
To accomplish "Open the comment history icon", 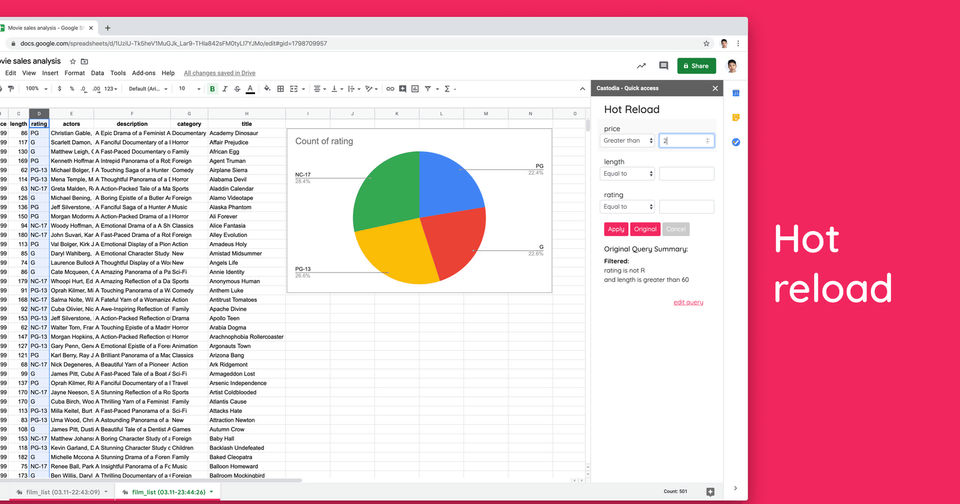I will coord(663,66).
